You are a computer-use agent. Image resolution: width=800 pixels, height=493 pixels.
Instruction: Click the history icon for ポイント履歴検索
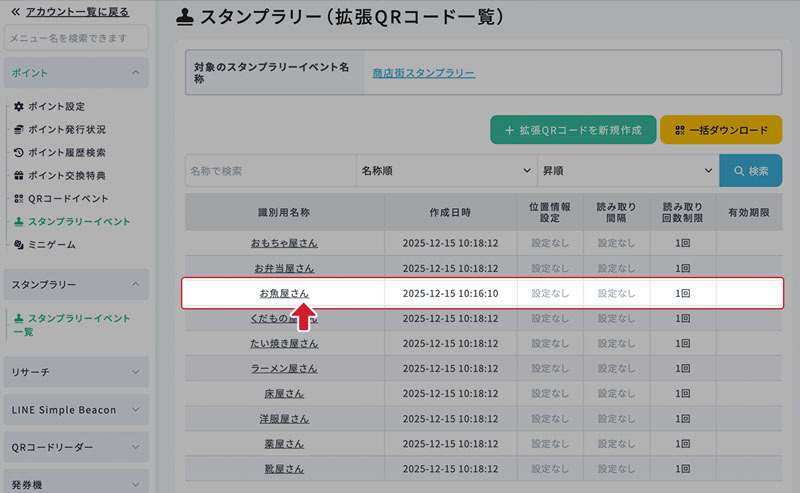(x=19, y=153)
